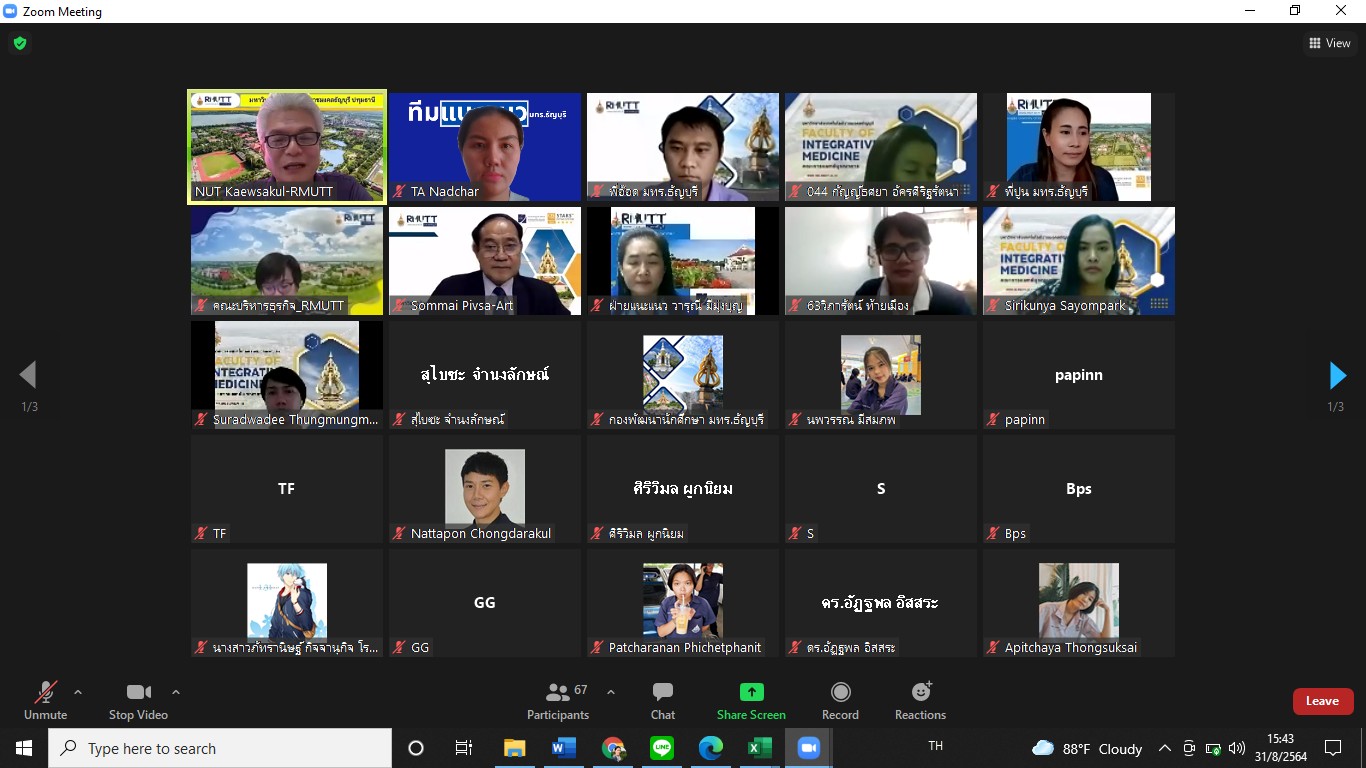Go to previous page of participants

tap(28, 375)
